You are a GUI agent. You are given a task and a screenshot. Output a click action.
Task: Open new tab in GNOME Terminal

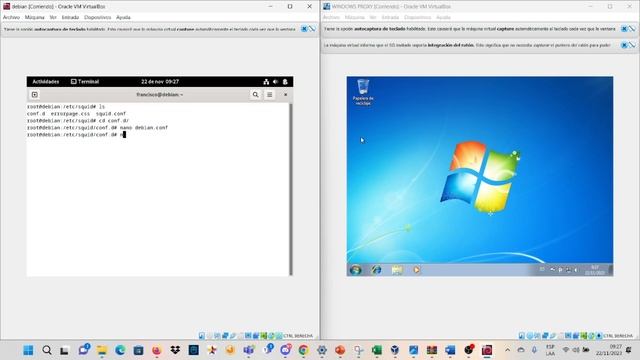pos(35,95)
